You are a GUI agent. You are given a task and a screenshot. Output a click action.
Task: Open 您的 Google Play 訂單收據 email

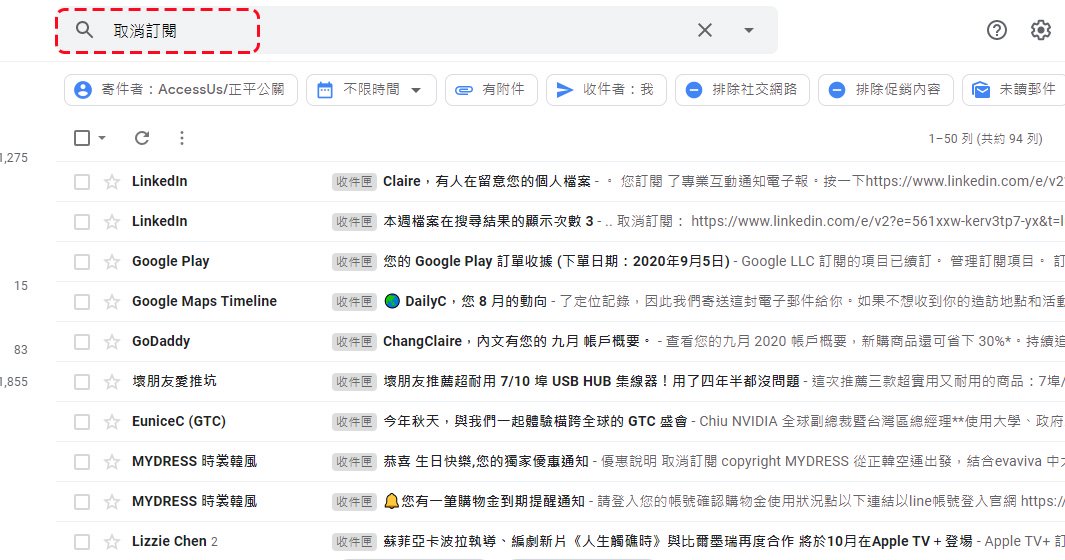[556, 262]
